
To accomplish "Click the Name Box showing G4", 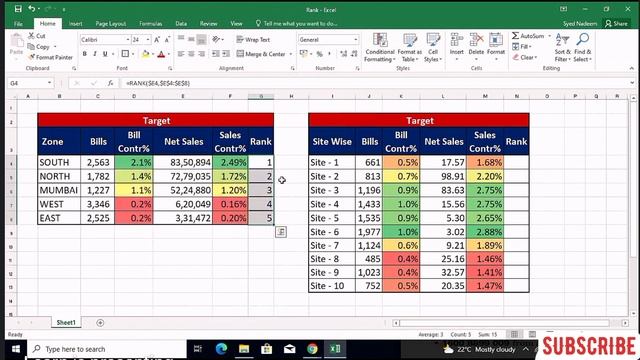I will click(x=30, y=83).
